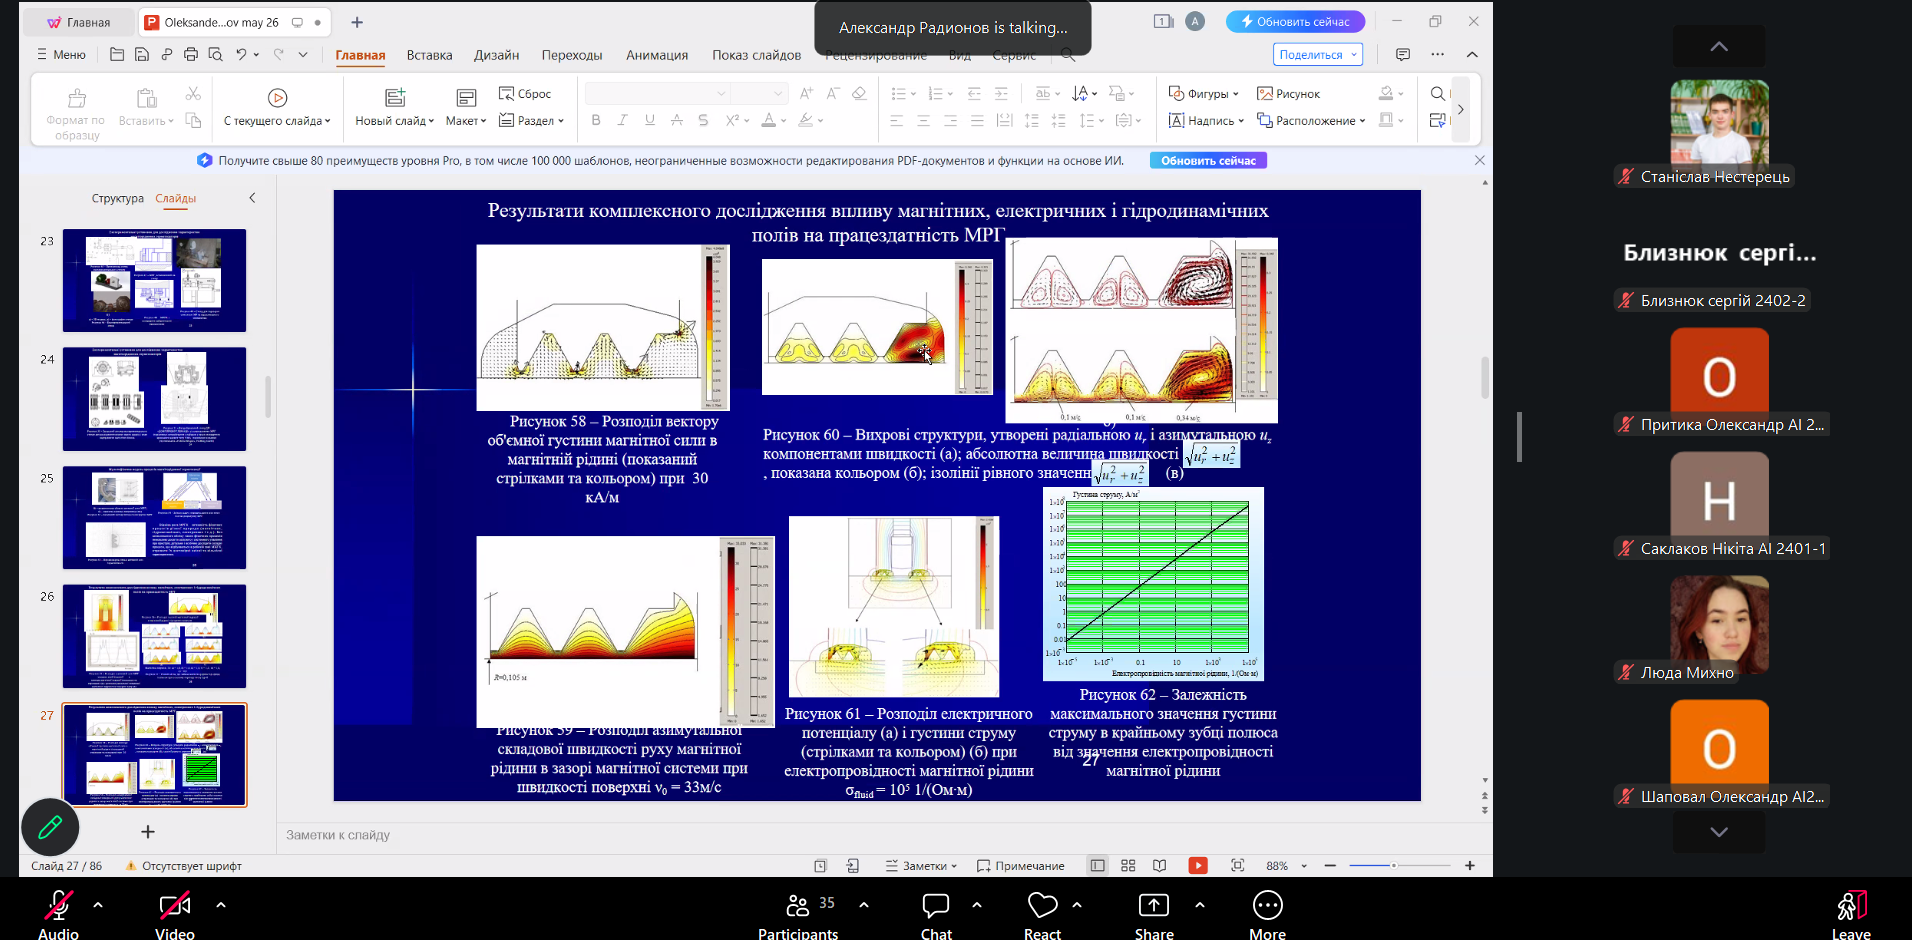Adjust the zoom level slider
This screenshot has height=940, width=1912.
1394,866
